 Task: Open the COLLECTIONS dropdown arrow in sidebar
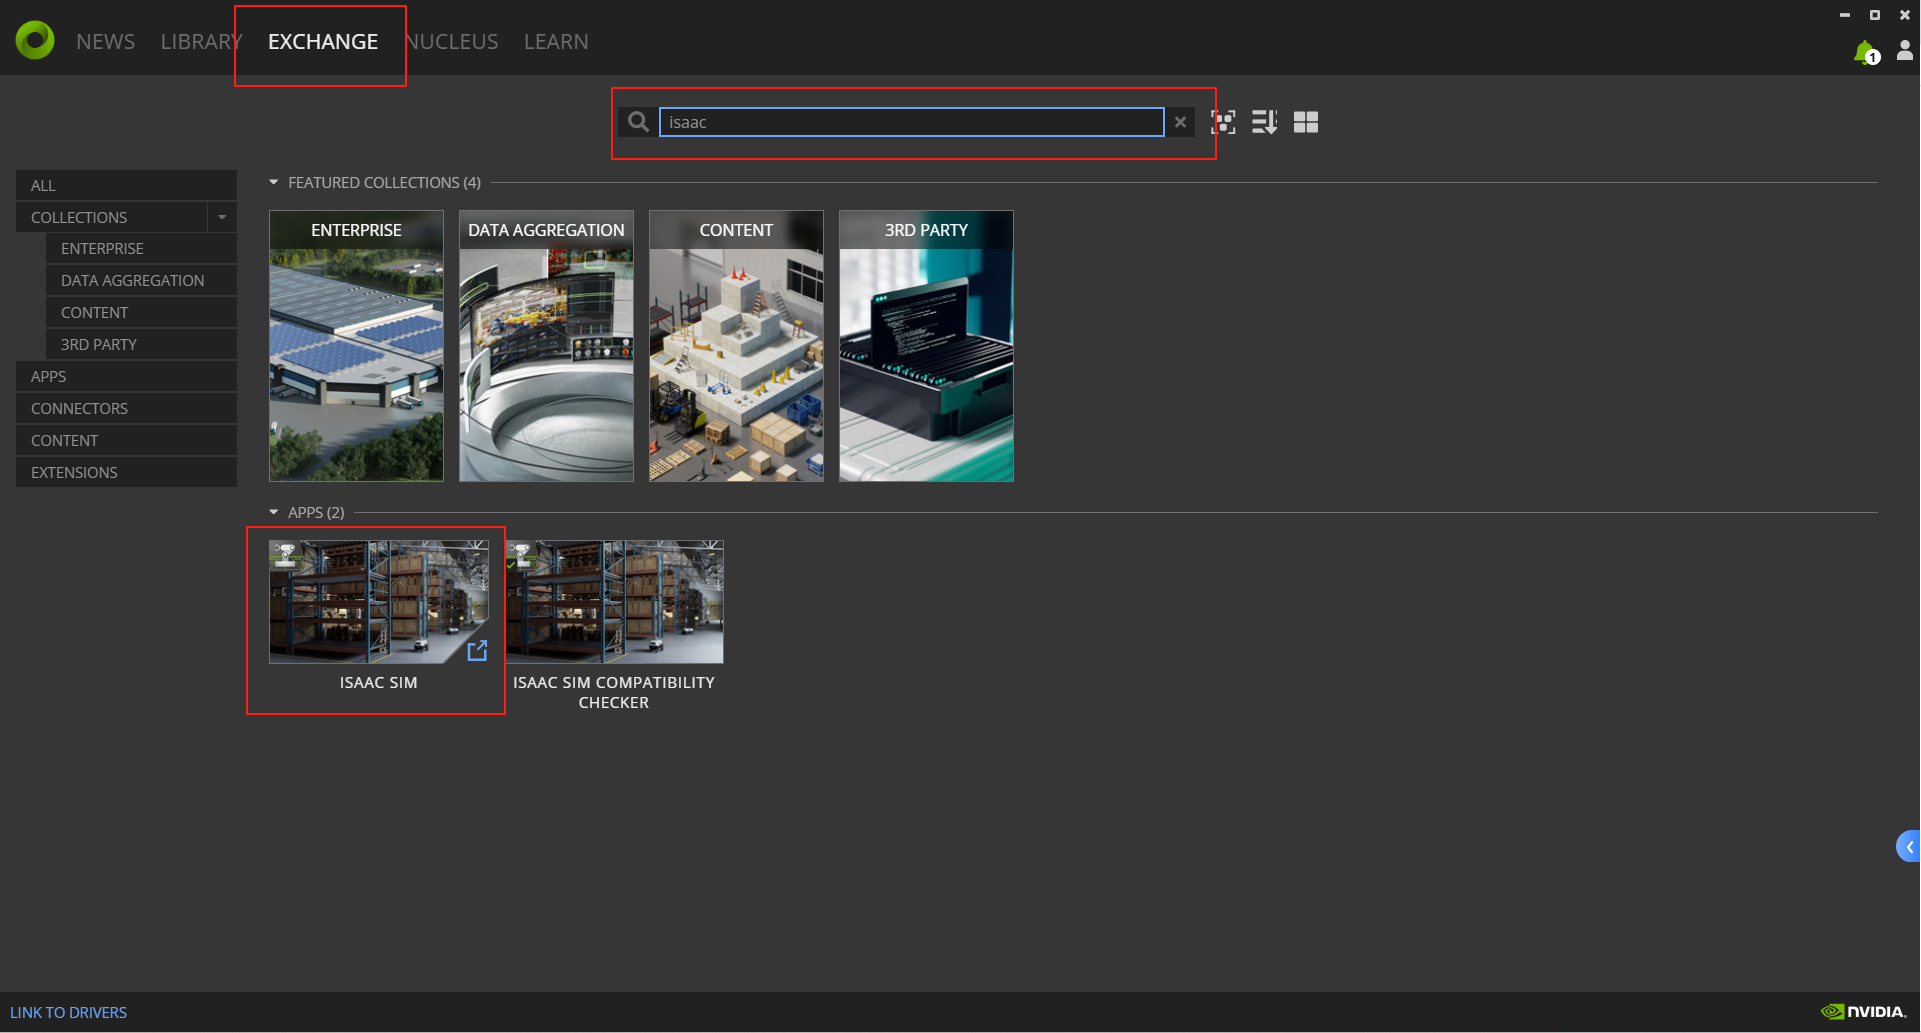222,217
